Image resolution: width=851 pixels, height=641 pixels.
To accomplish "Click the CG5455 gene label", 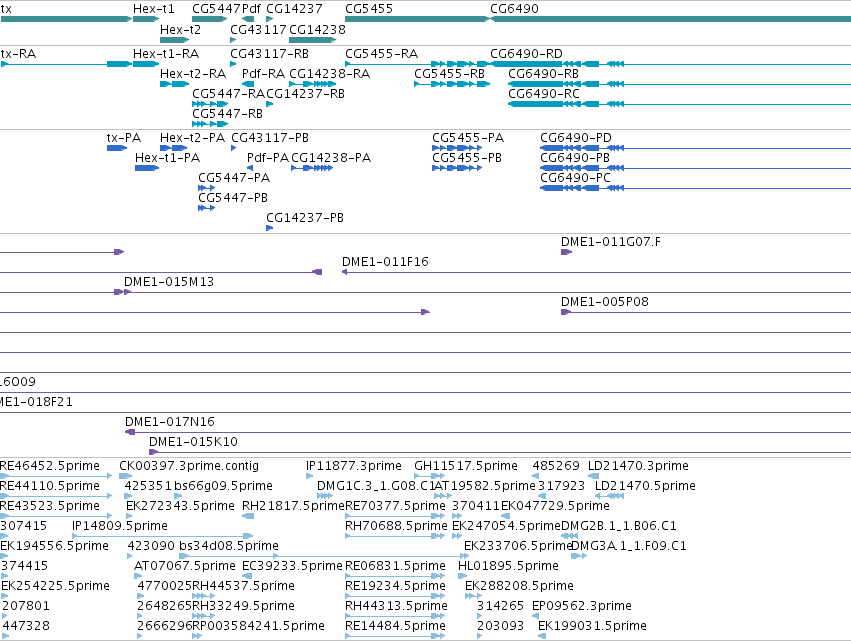I will pos(369,9).
